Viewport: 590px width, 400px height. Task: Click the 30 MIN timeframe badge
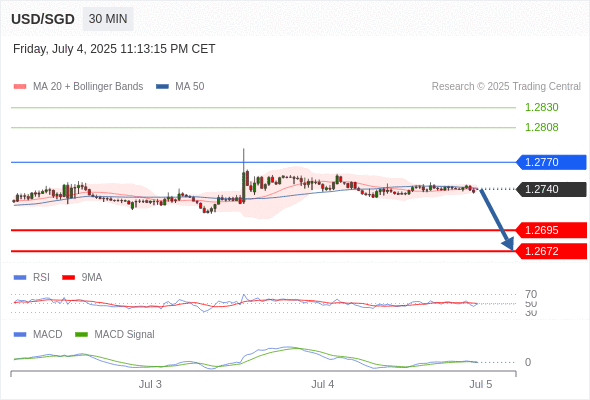tap(108, 19)
